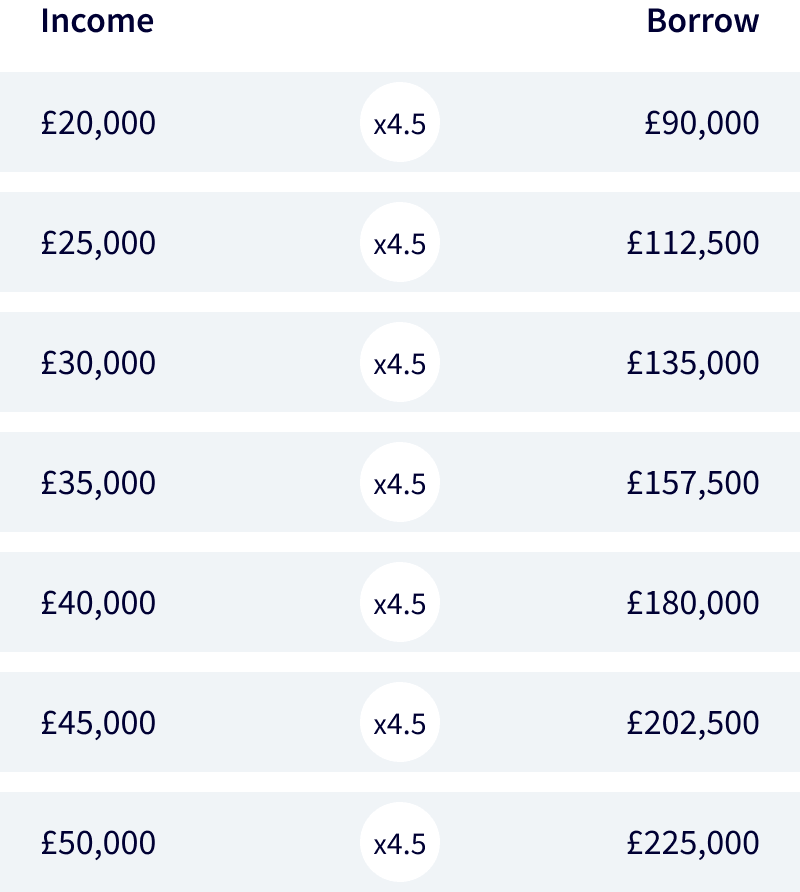The image size is (800, 892).
Task: Select the x4.5 multiplier in the £30,000 row
Action: point(400,363)
